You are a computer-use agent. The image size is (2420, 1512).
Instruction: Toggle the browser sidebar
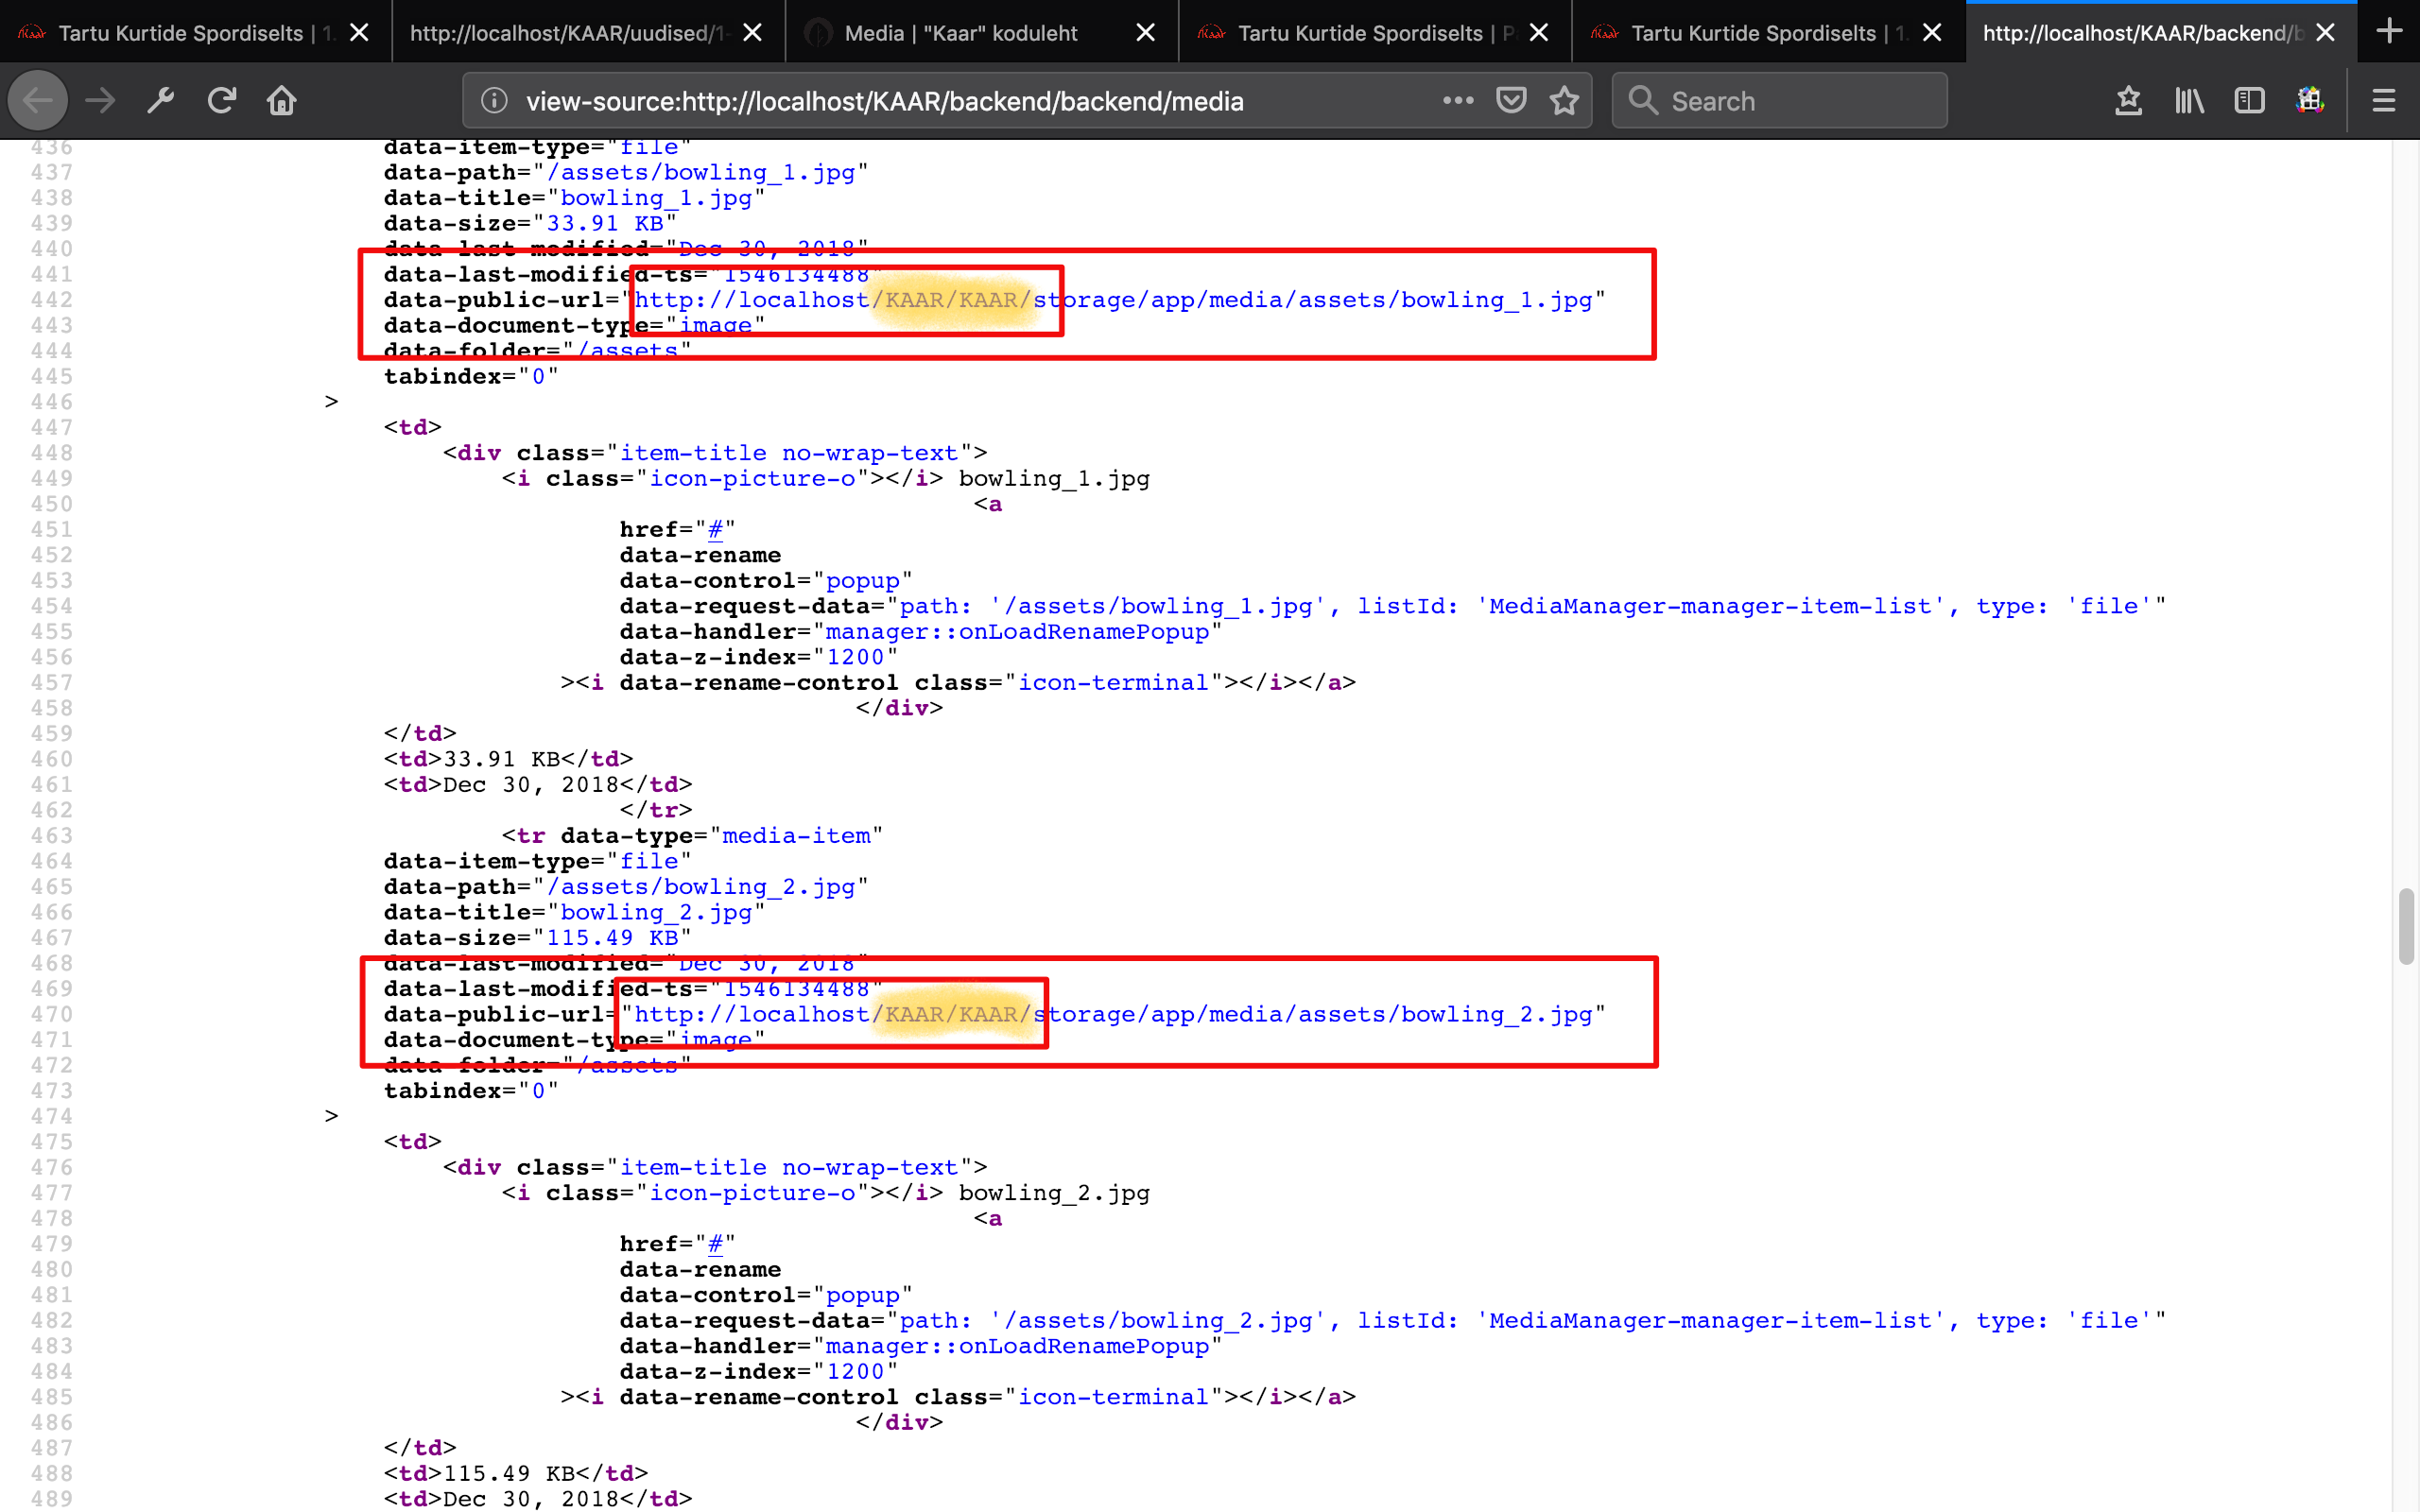click(x=2250, y=100)
